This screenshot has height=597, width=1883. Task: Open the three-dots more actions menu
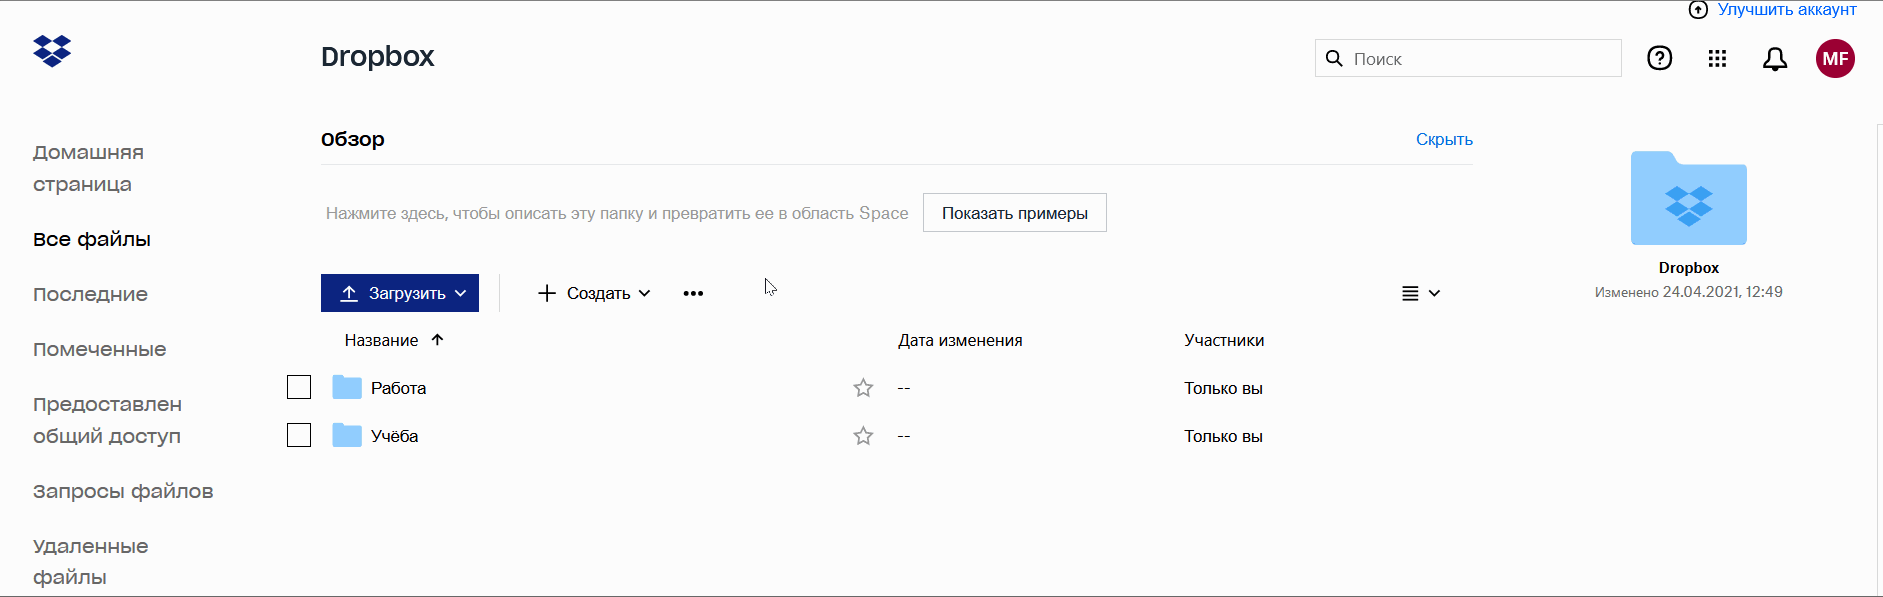pyautogui.click(x=693, y=293)
